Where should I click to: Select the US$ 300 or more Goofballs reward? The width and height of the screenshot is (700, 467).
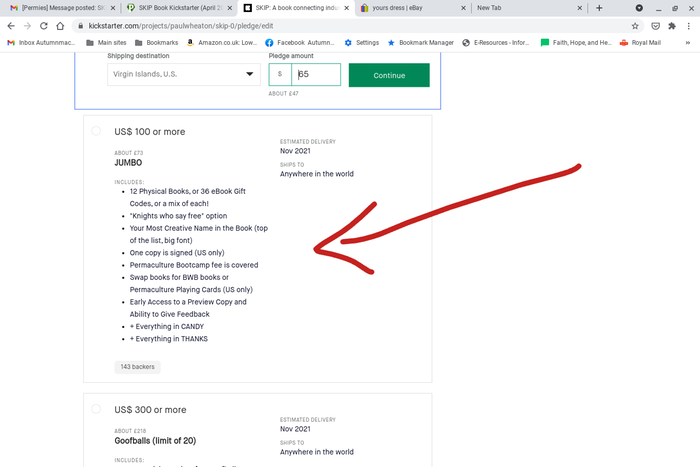tap(96, 409)
